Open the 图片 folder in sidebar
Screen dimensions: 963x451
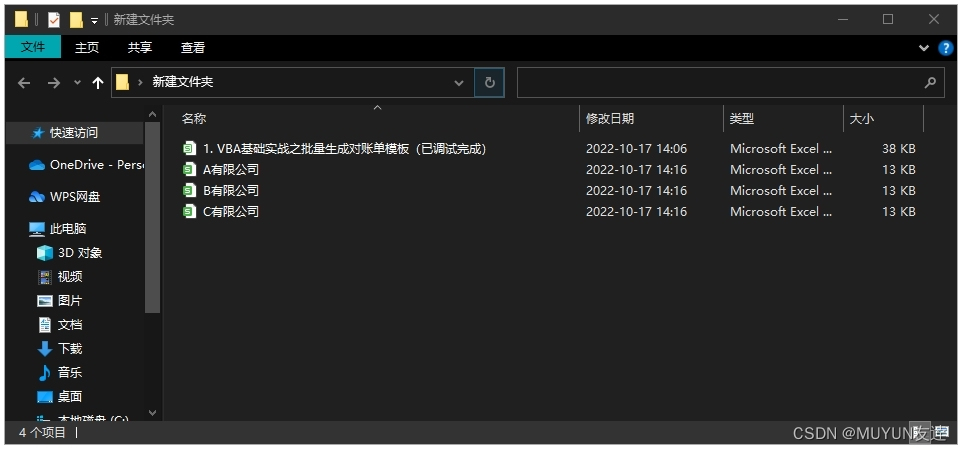[x=69, y=300]
